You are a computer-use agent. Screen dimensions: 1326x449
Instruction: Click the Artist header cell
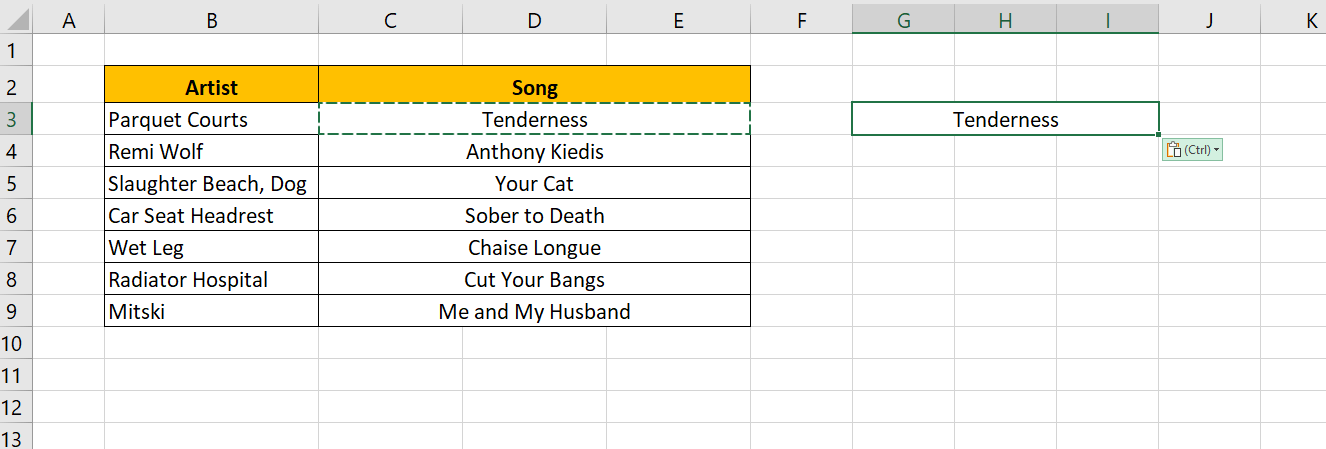click(x=211, y=88)
